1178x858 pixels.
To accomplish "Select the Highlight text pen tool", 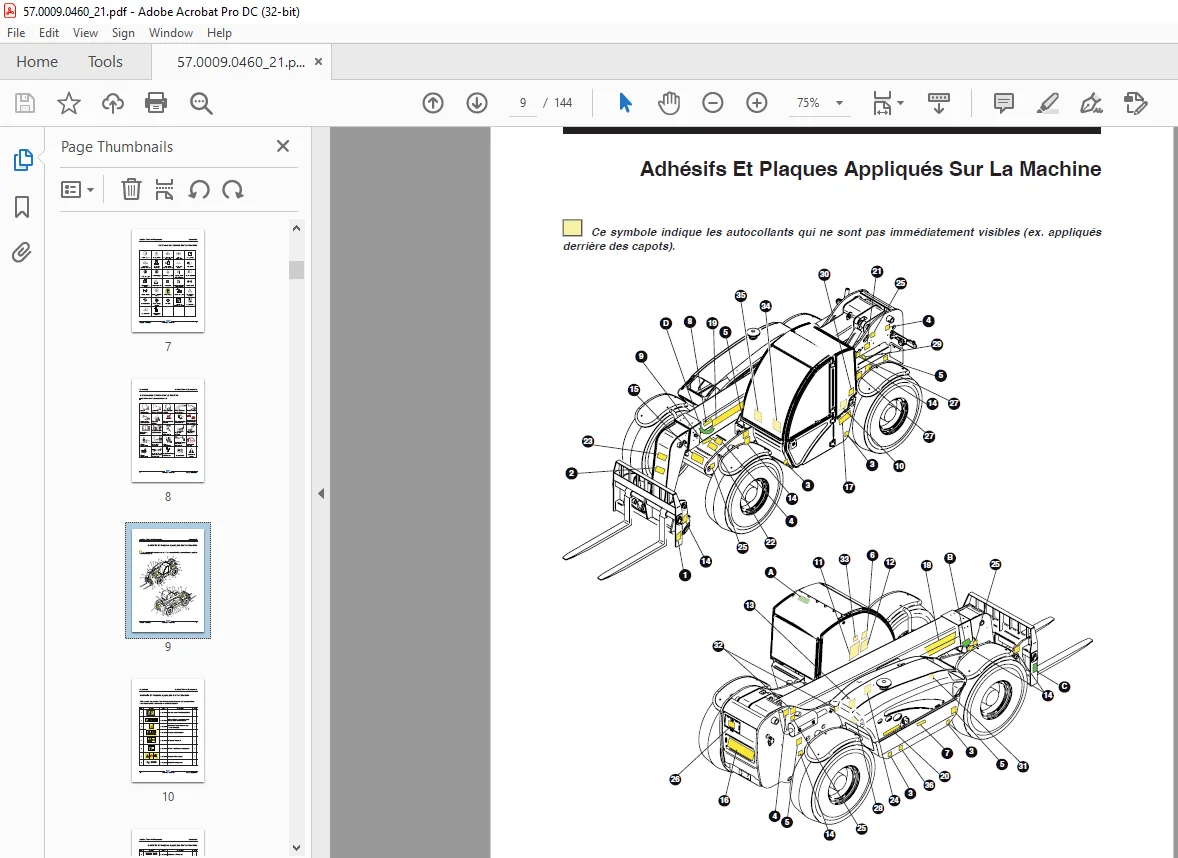I will pos(1047,103).
